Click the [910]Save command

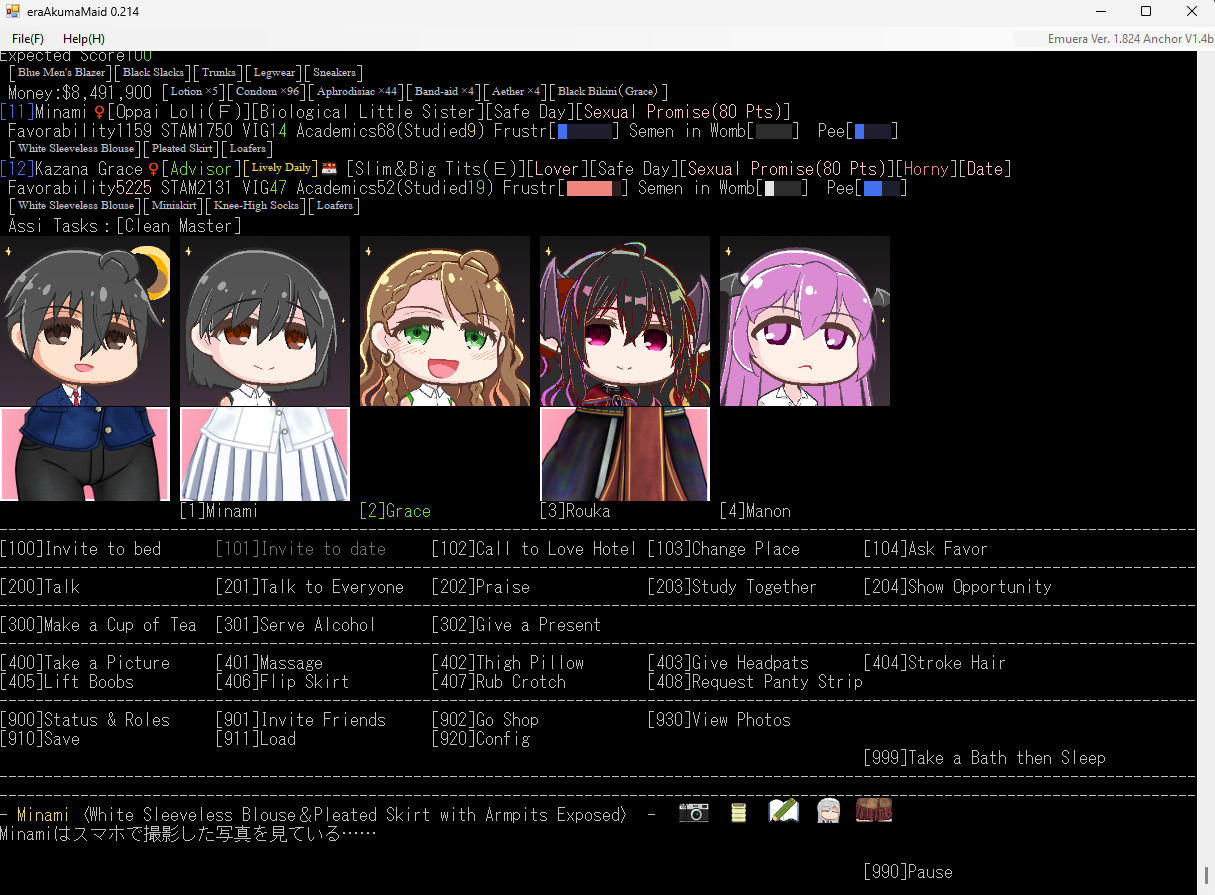tap(40, 739)
